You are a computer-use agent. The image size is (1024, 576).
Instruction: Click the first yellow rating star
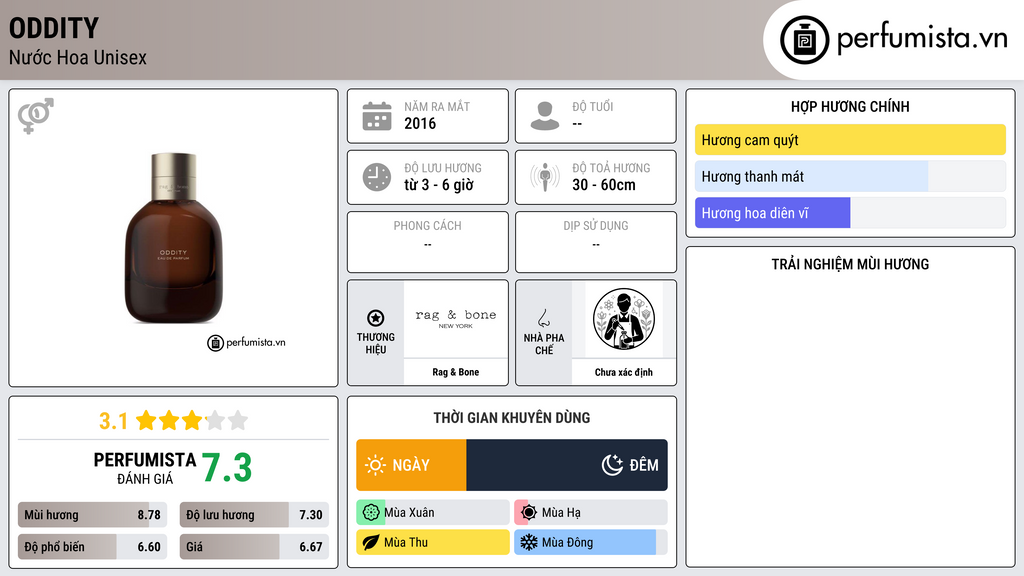146,420
